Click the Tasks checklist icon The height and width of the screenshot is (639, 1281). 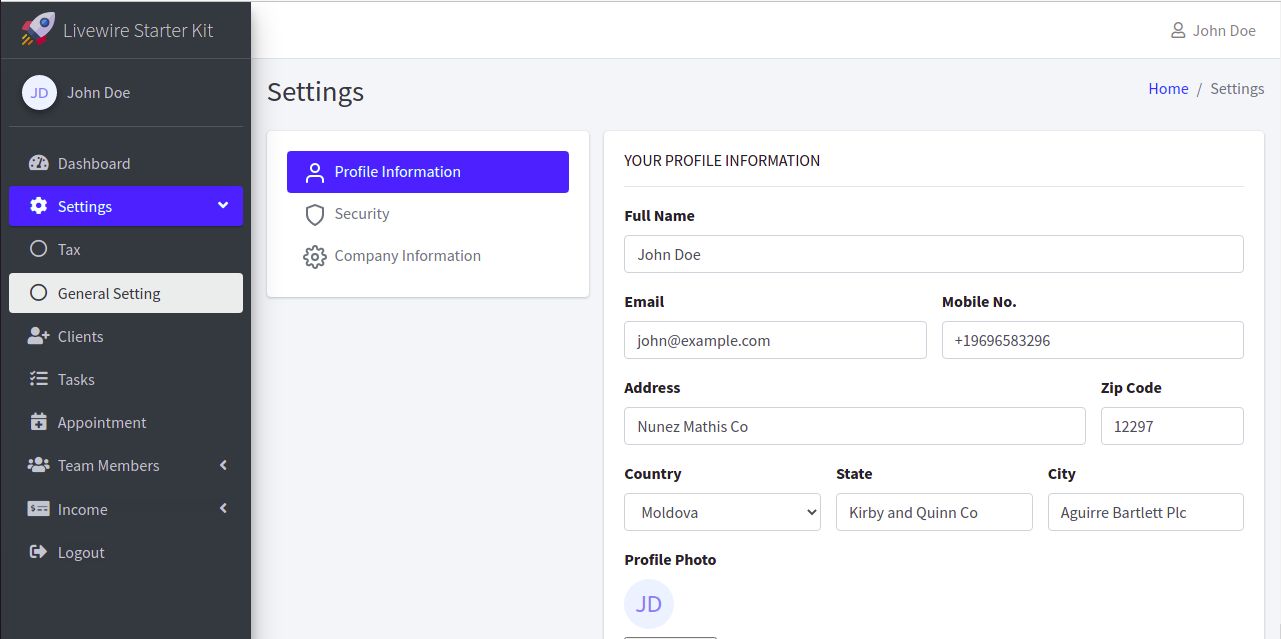click(39, 380)
